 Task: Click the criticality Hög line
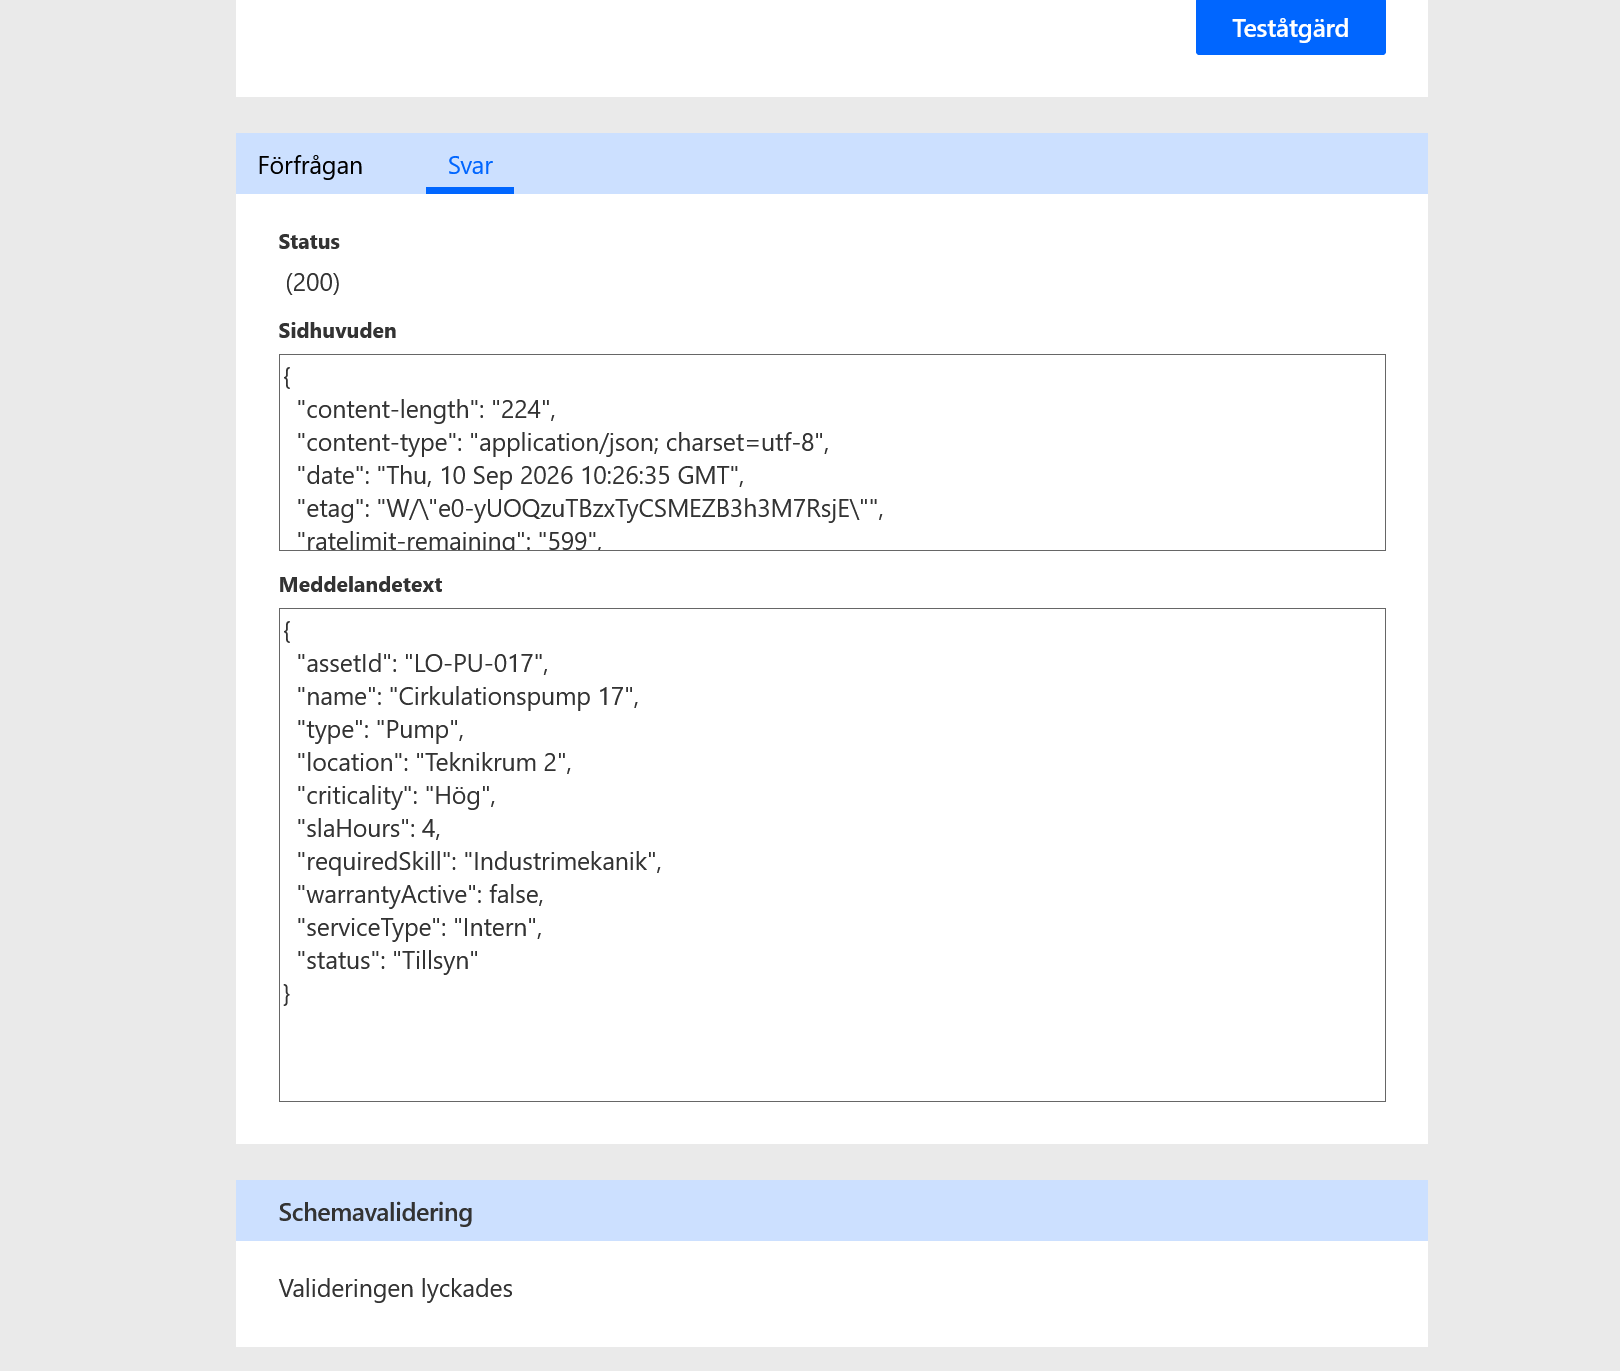[396, 796]
